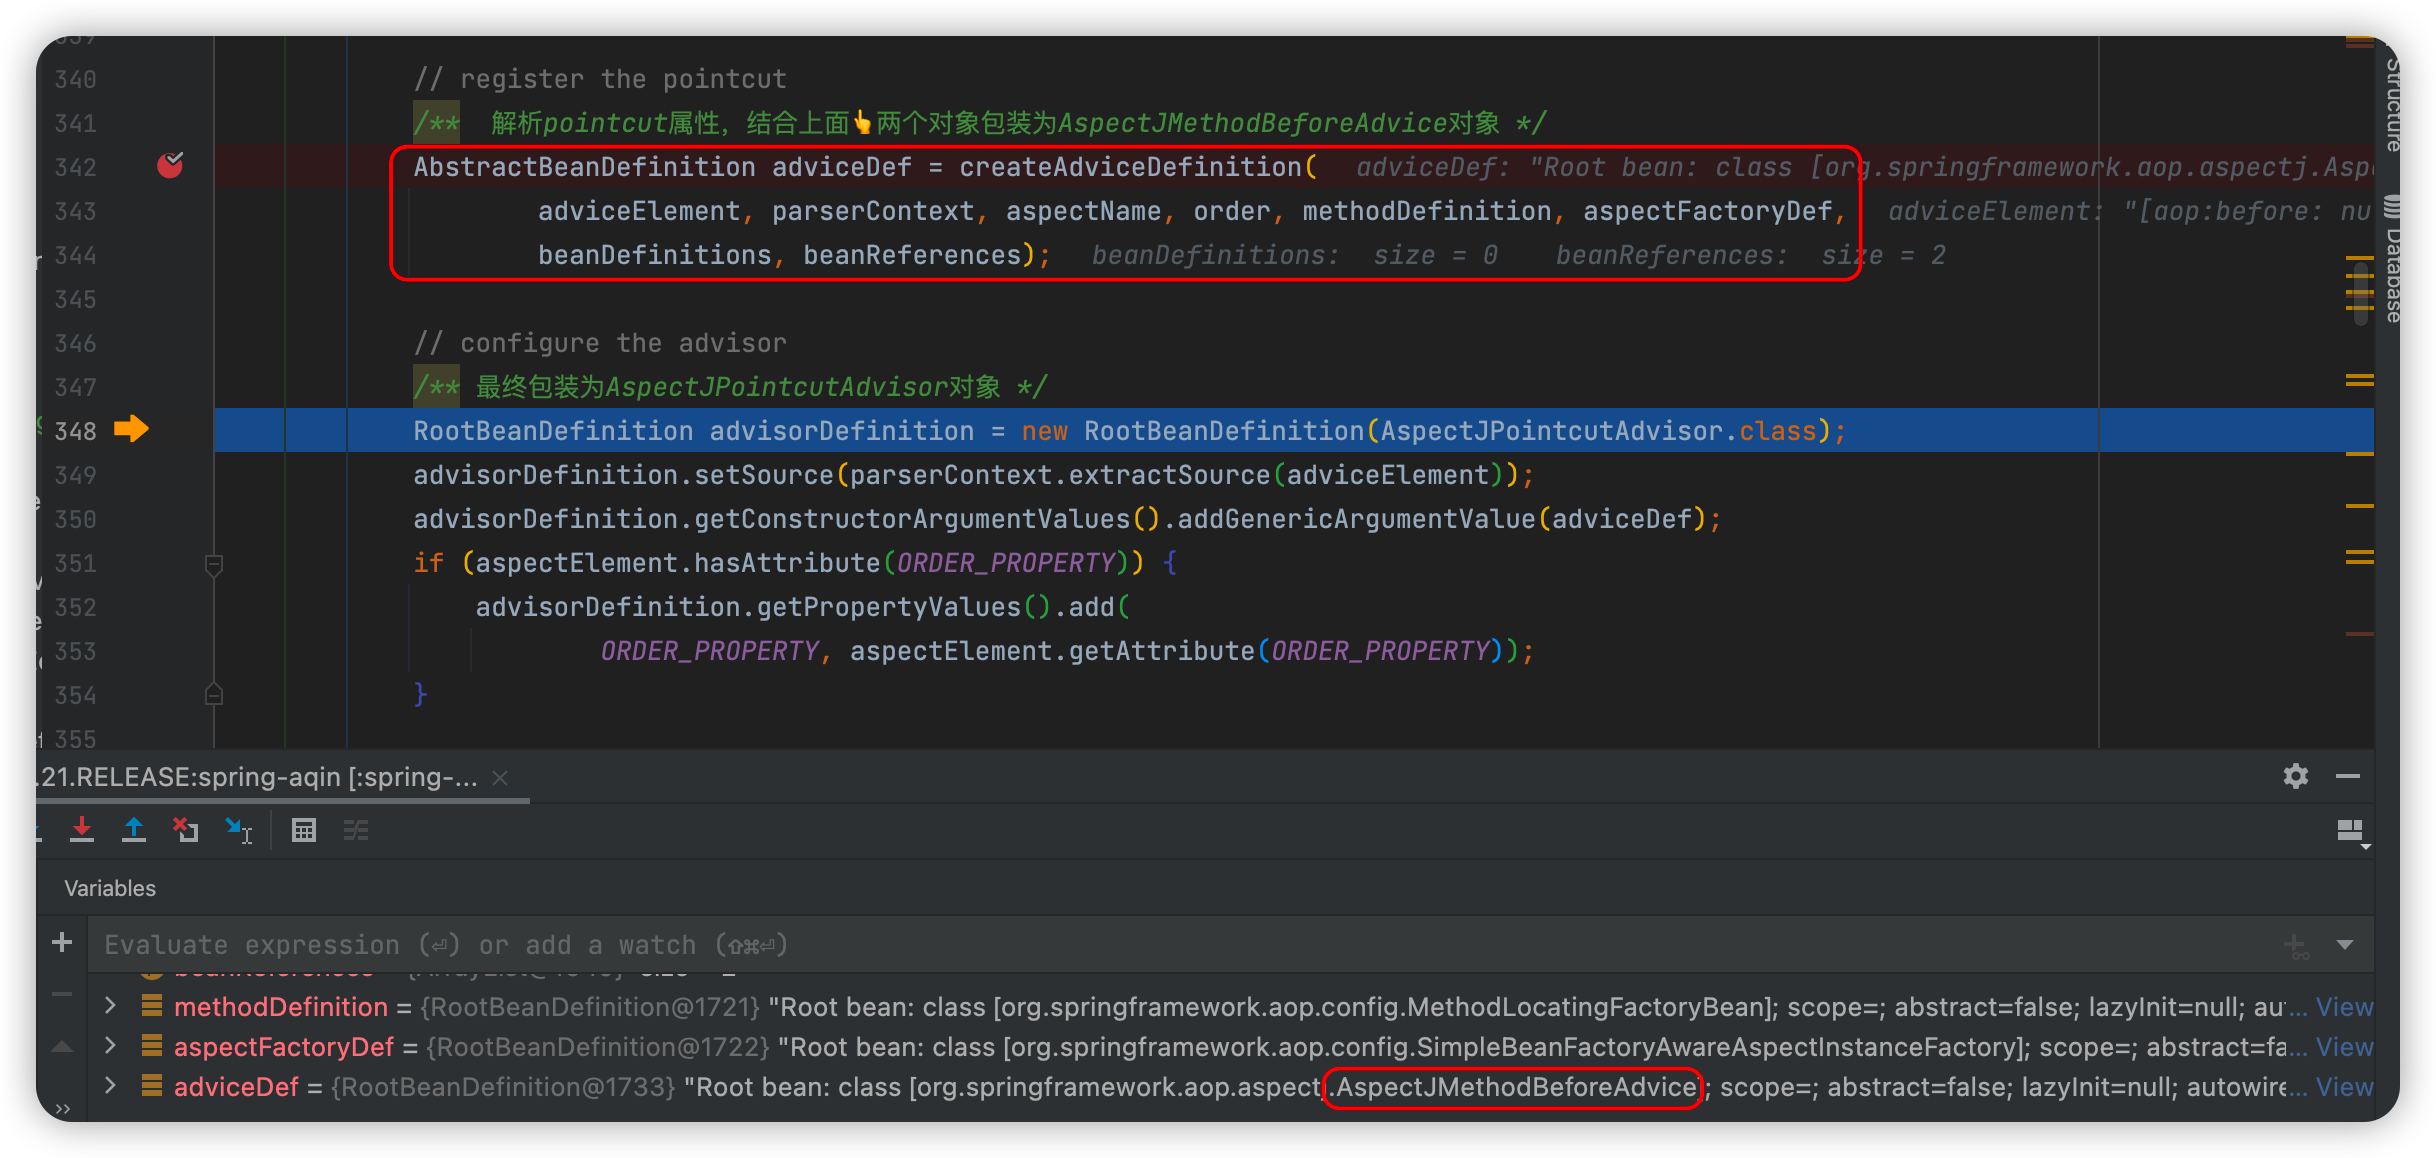Click View link for methodDefinition value
This screenshot has width=2436, height=1158.
click(x=2344, y=1007)
